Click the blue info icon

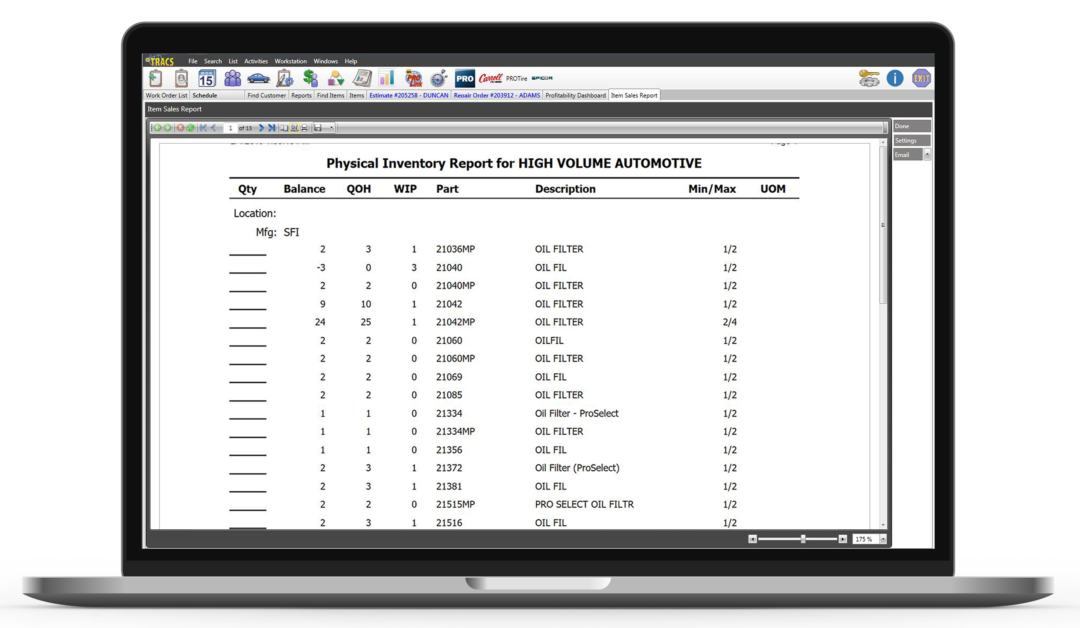click(x=893, y=75)
